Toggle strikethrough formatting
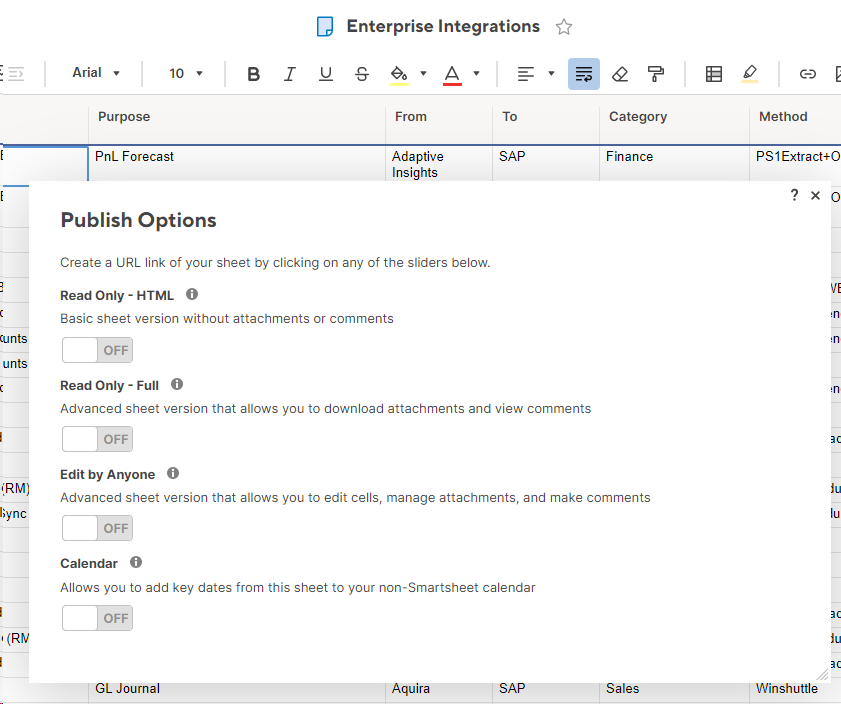The image size is (841, 704). point(362,74)
